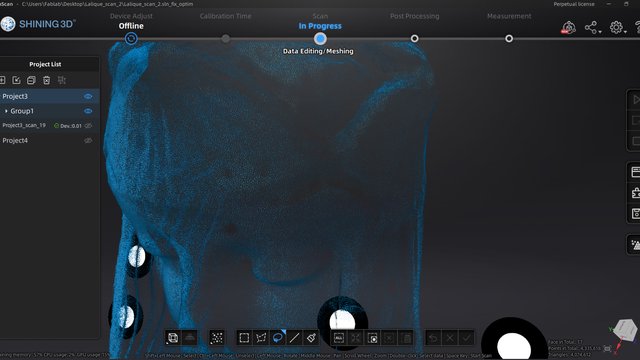Click the third square icon on right panel
This screenshot has width=640, height=360.
coord(635,141)
